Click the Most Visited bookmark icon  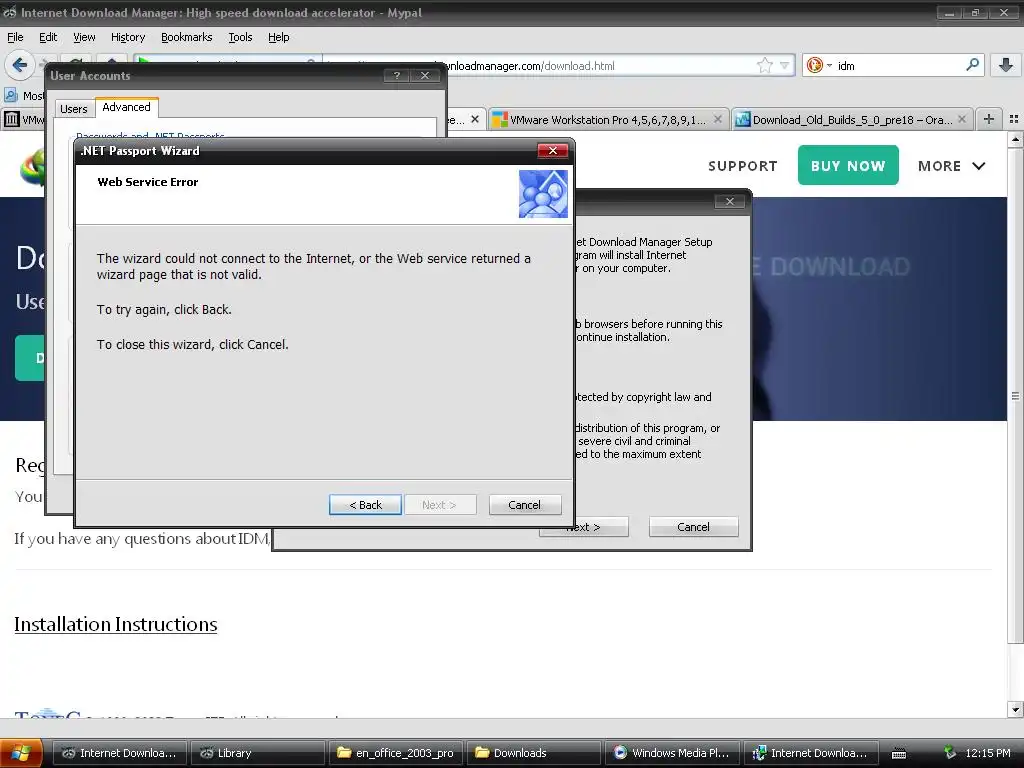(10, 95)
